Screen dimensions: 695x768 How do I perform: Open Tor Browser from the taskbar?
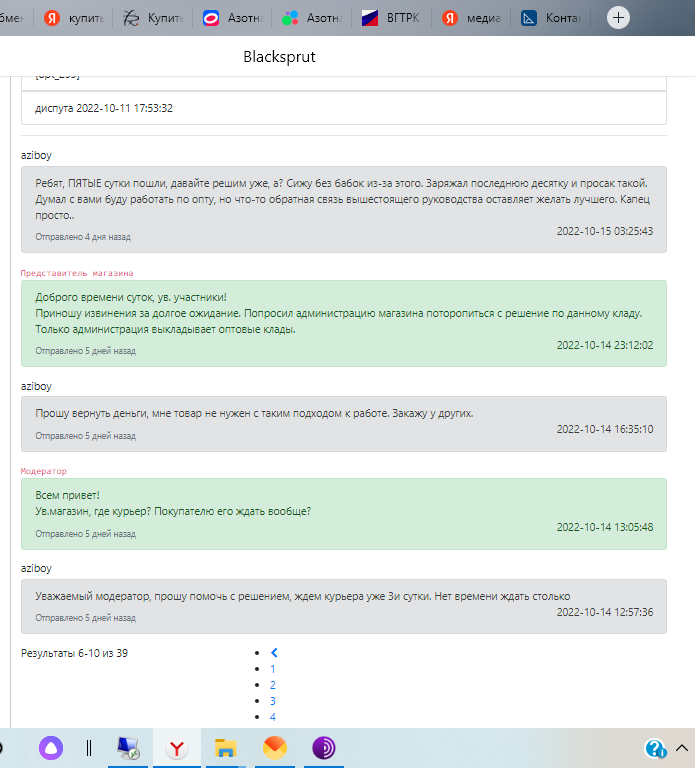click(x=324, y=748)
